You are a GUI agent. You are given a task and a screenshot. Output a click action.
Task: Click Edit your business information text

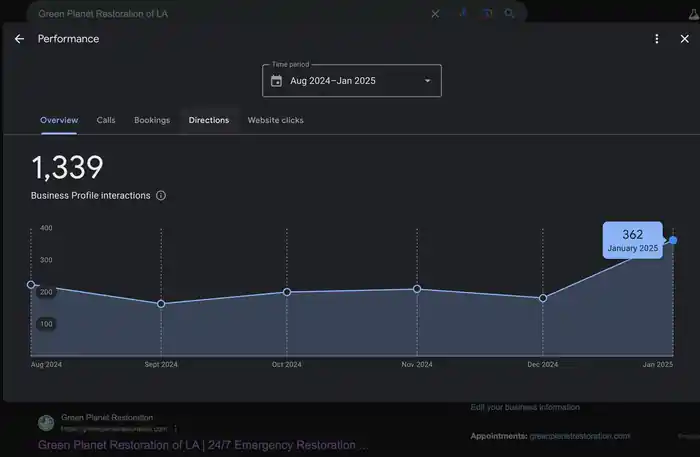coord(525,407)
